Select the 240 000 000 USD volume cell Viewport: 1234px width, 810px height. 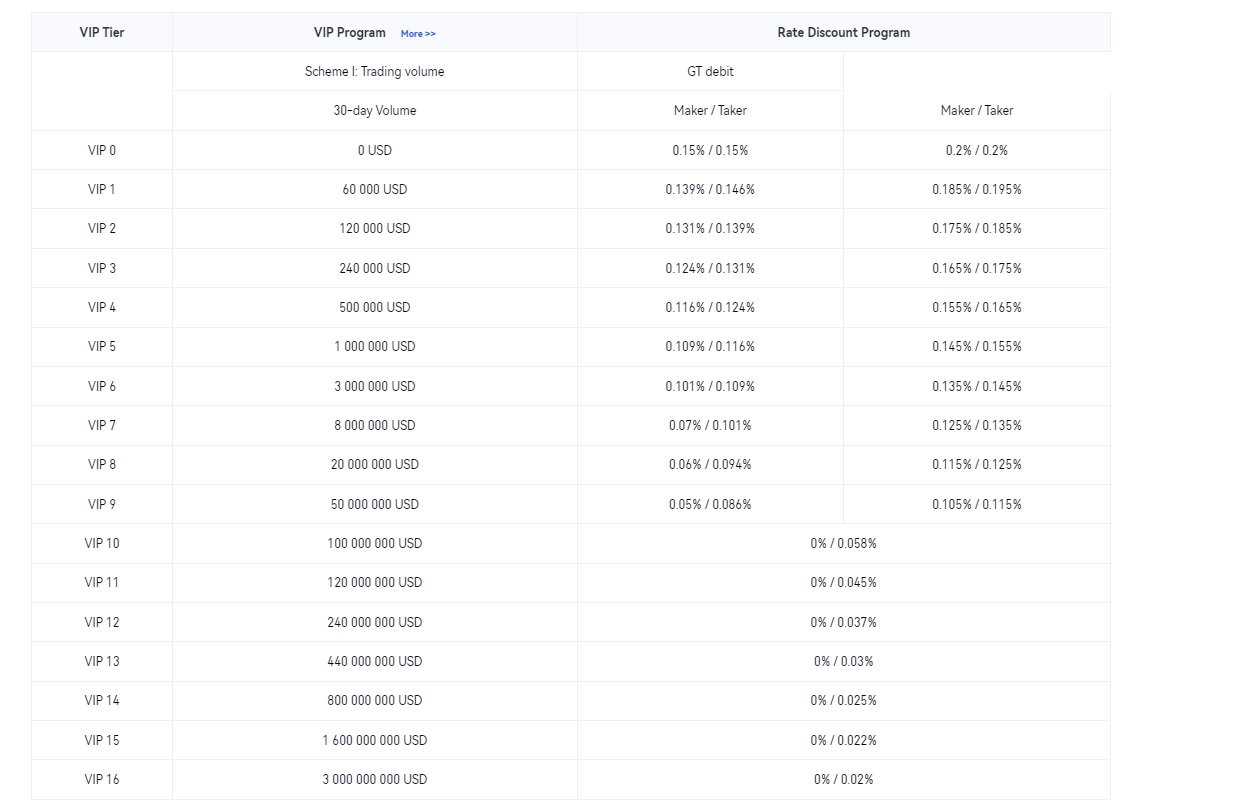pos(375,622)
